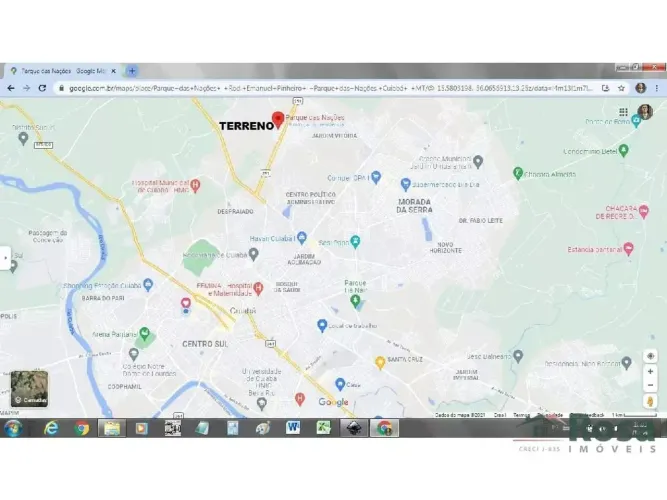Click the Windows Start button
Image resolution: width=667 pixels, height=500 pixels.
click(13, 428)
